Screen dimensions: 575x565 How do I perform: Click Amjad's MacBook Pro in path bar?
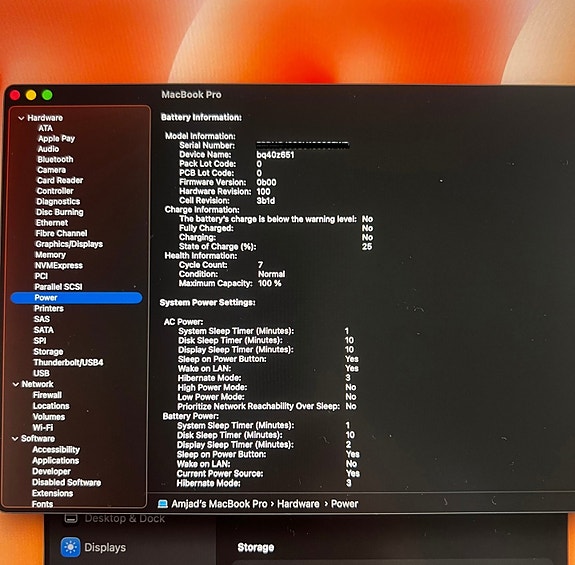coord(219,504)
